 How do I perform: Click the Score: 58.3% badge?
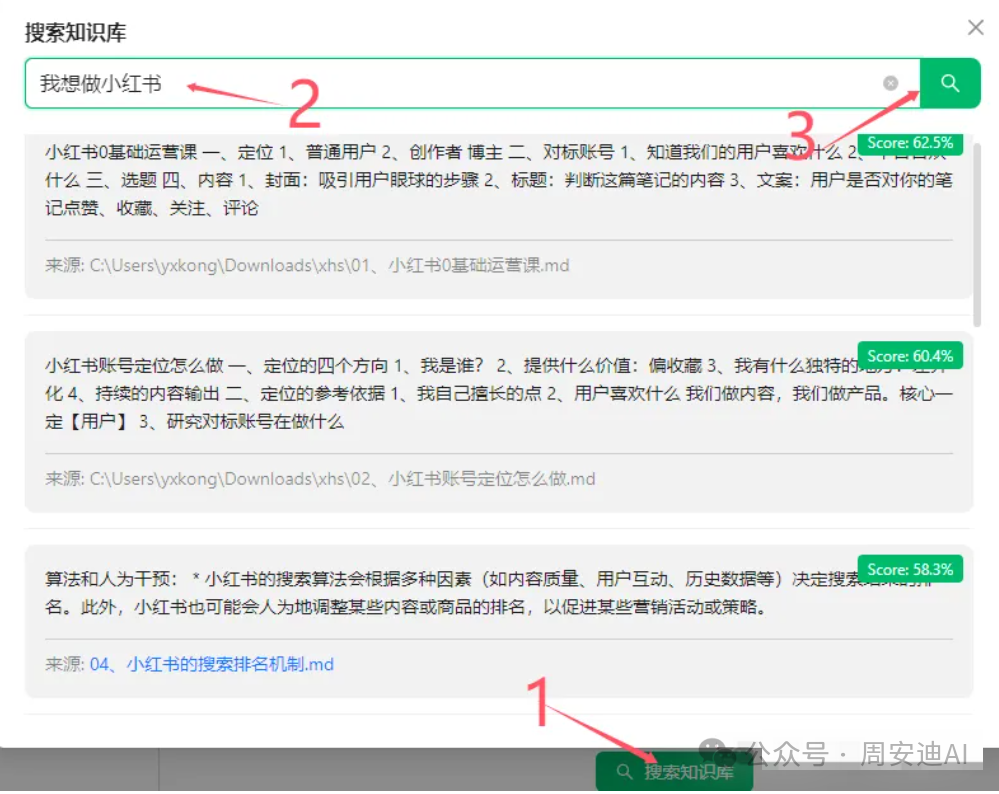pyautogui.click(x=910, y=569)
